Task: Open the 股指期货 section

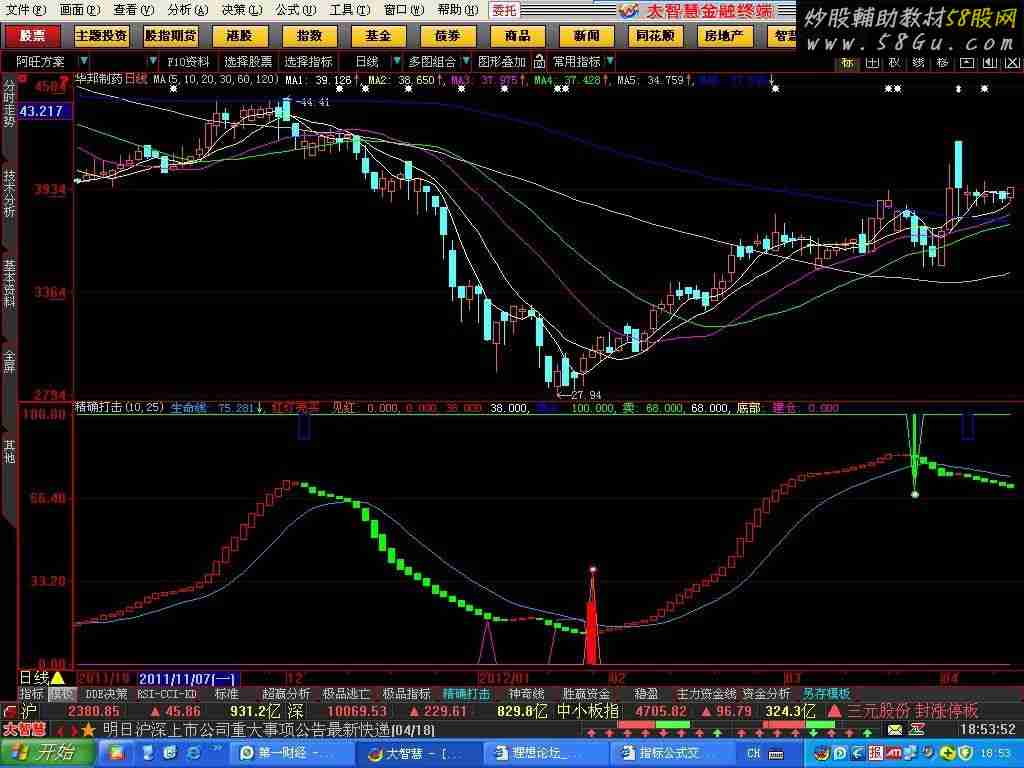Action: pyautogui.click(x=170, y=36)
